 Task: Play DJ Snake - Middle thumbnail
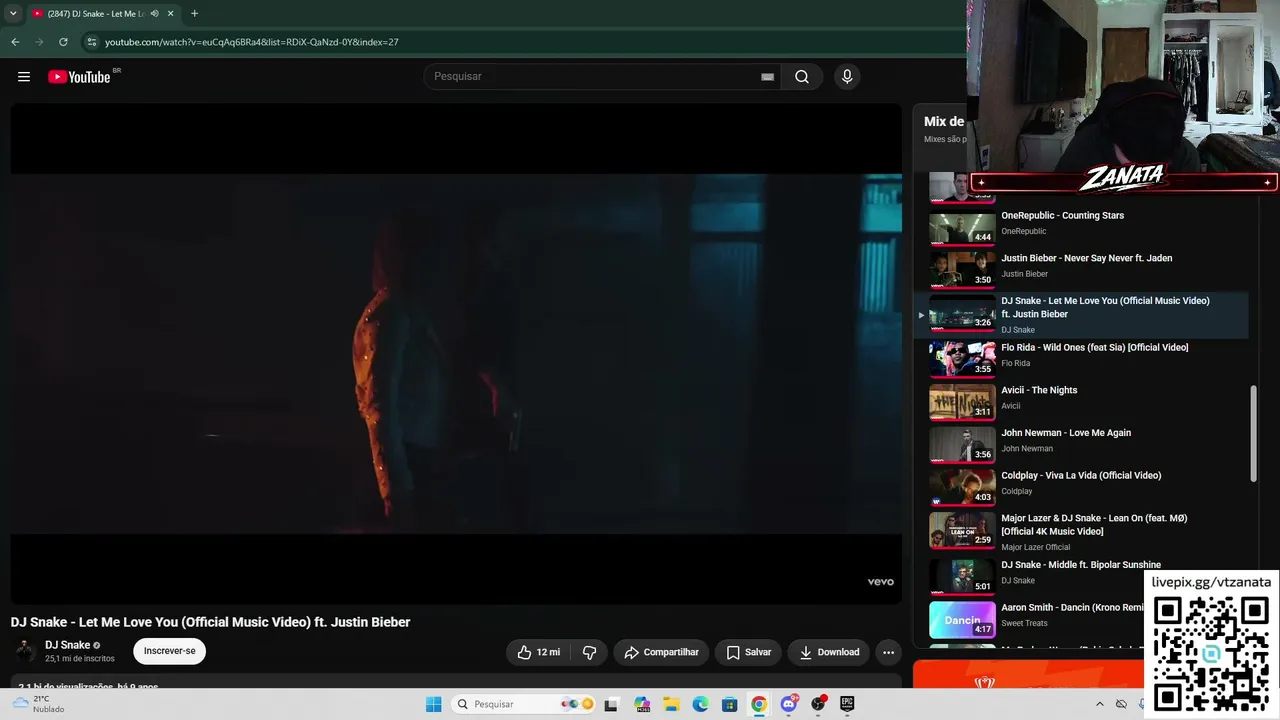[x=962, y=576]
